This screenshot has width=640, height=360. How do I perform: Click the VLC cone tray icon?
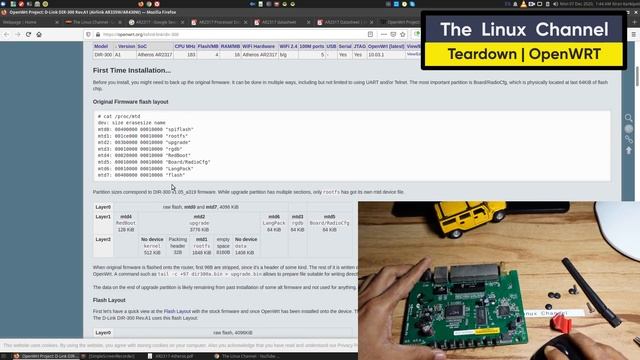[523, 4]
